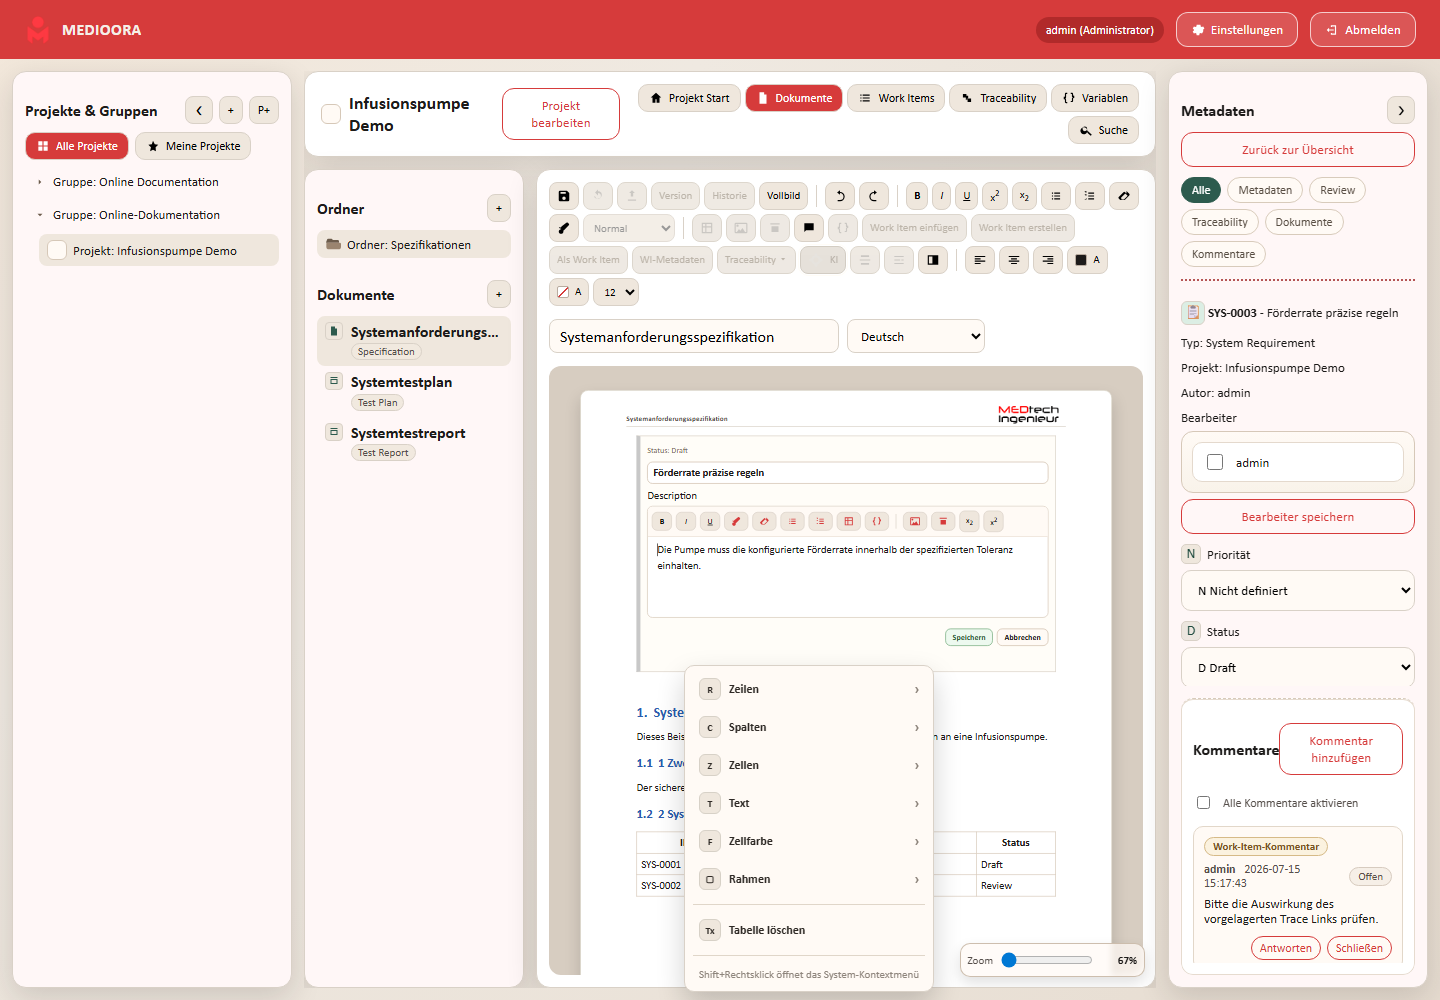Image resolution: width=1440 pixels, height=1000 pixels.
Task: Use the eraser to clear formatting
Action: coord(1124,196)
